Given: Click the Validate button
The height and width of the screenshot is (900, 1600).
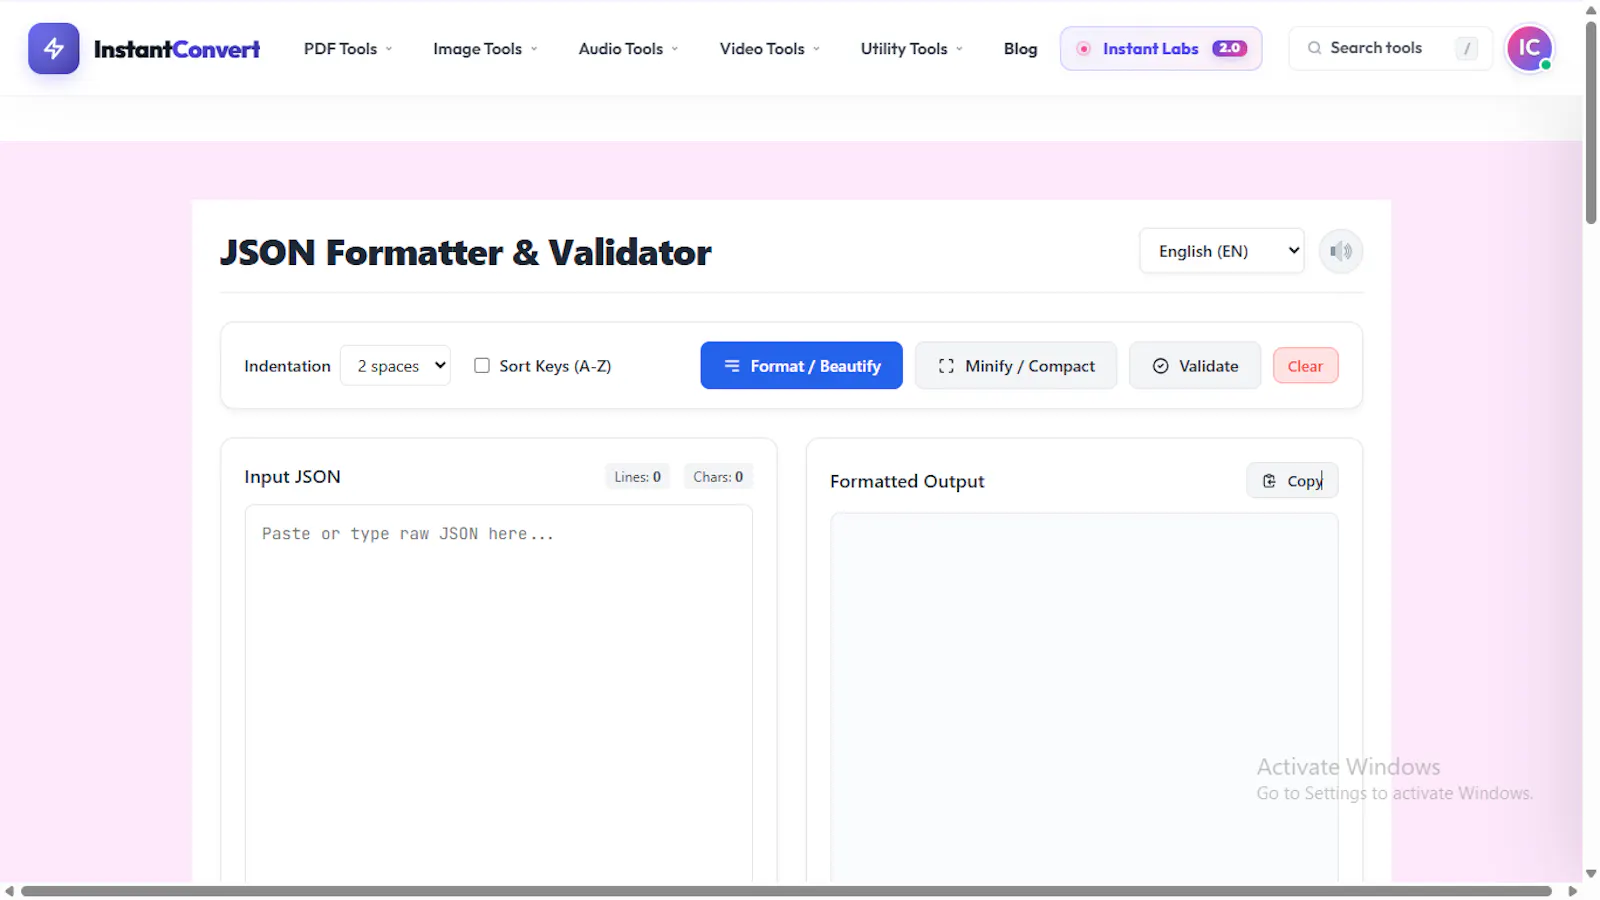Looking at the screenshot, I should click(1195, 366).
